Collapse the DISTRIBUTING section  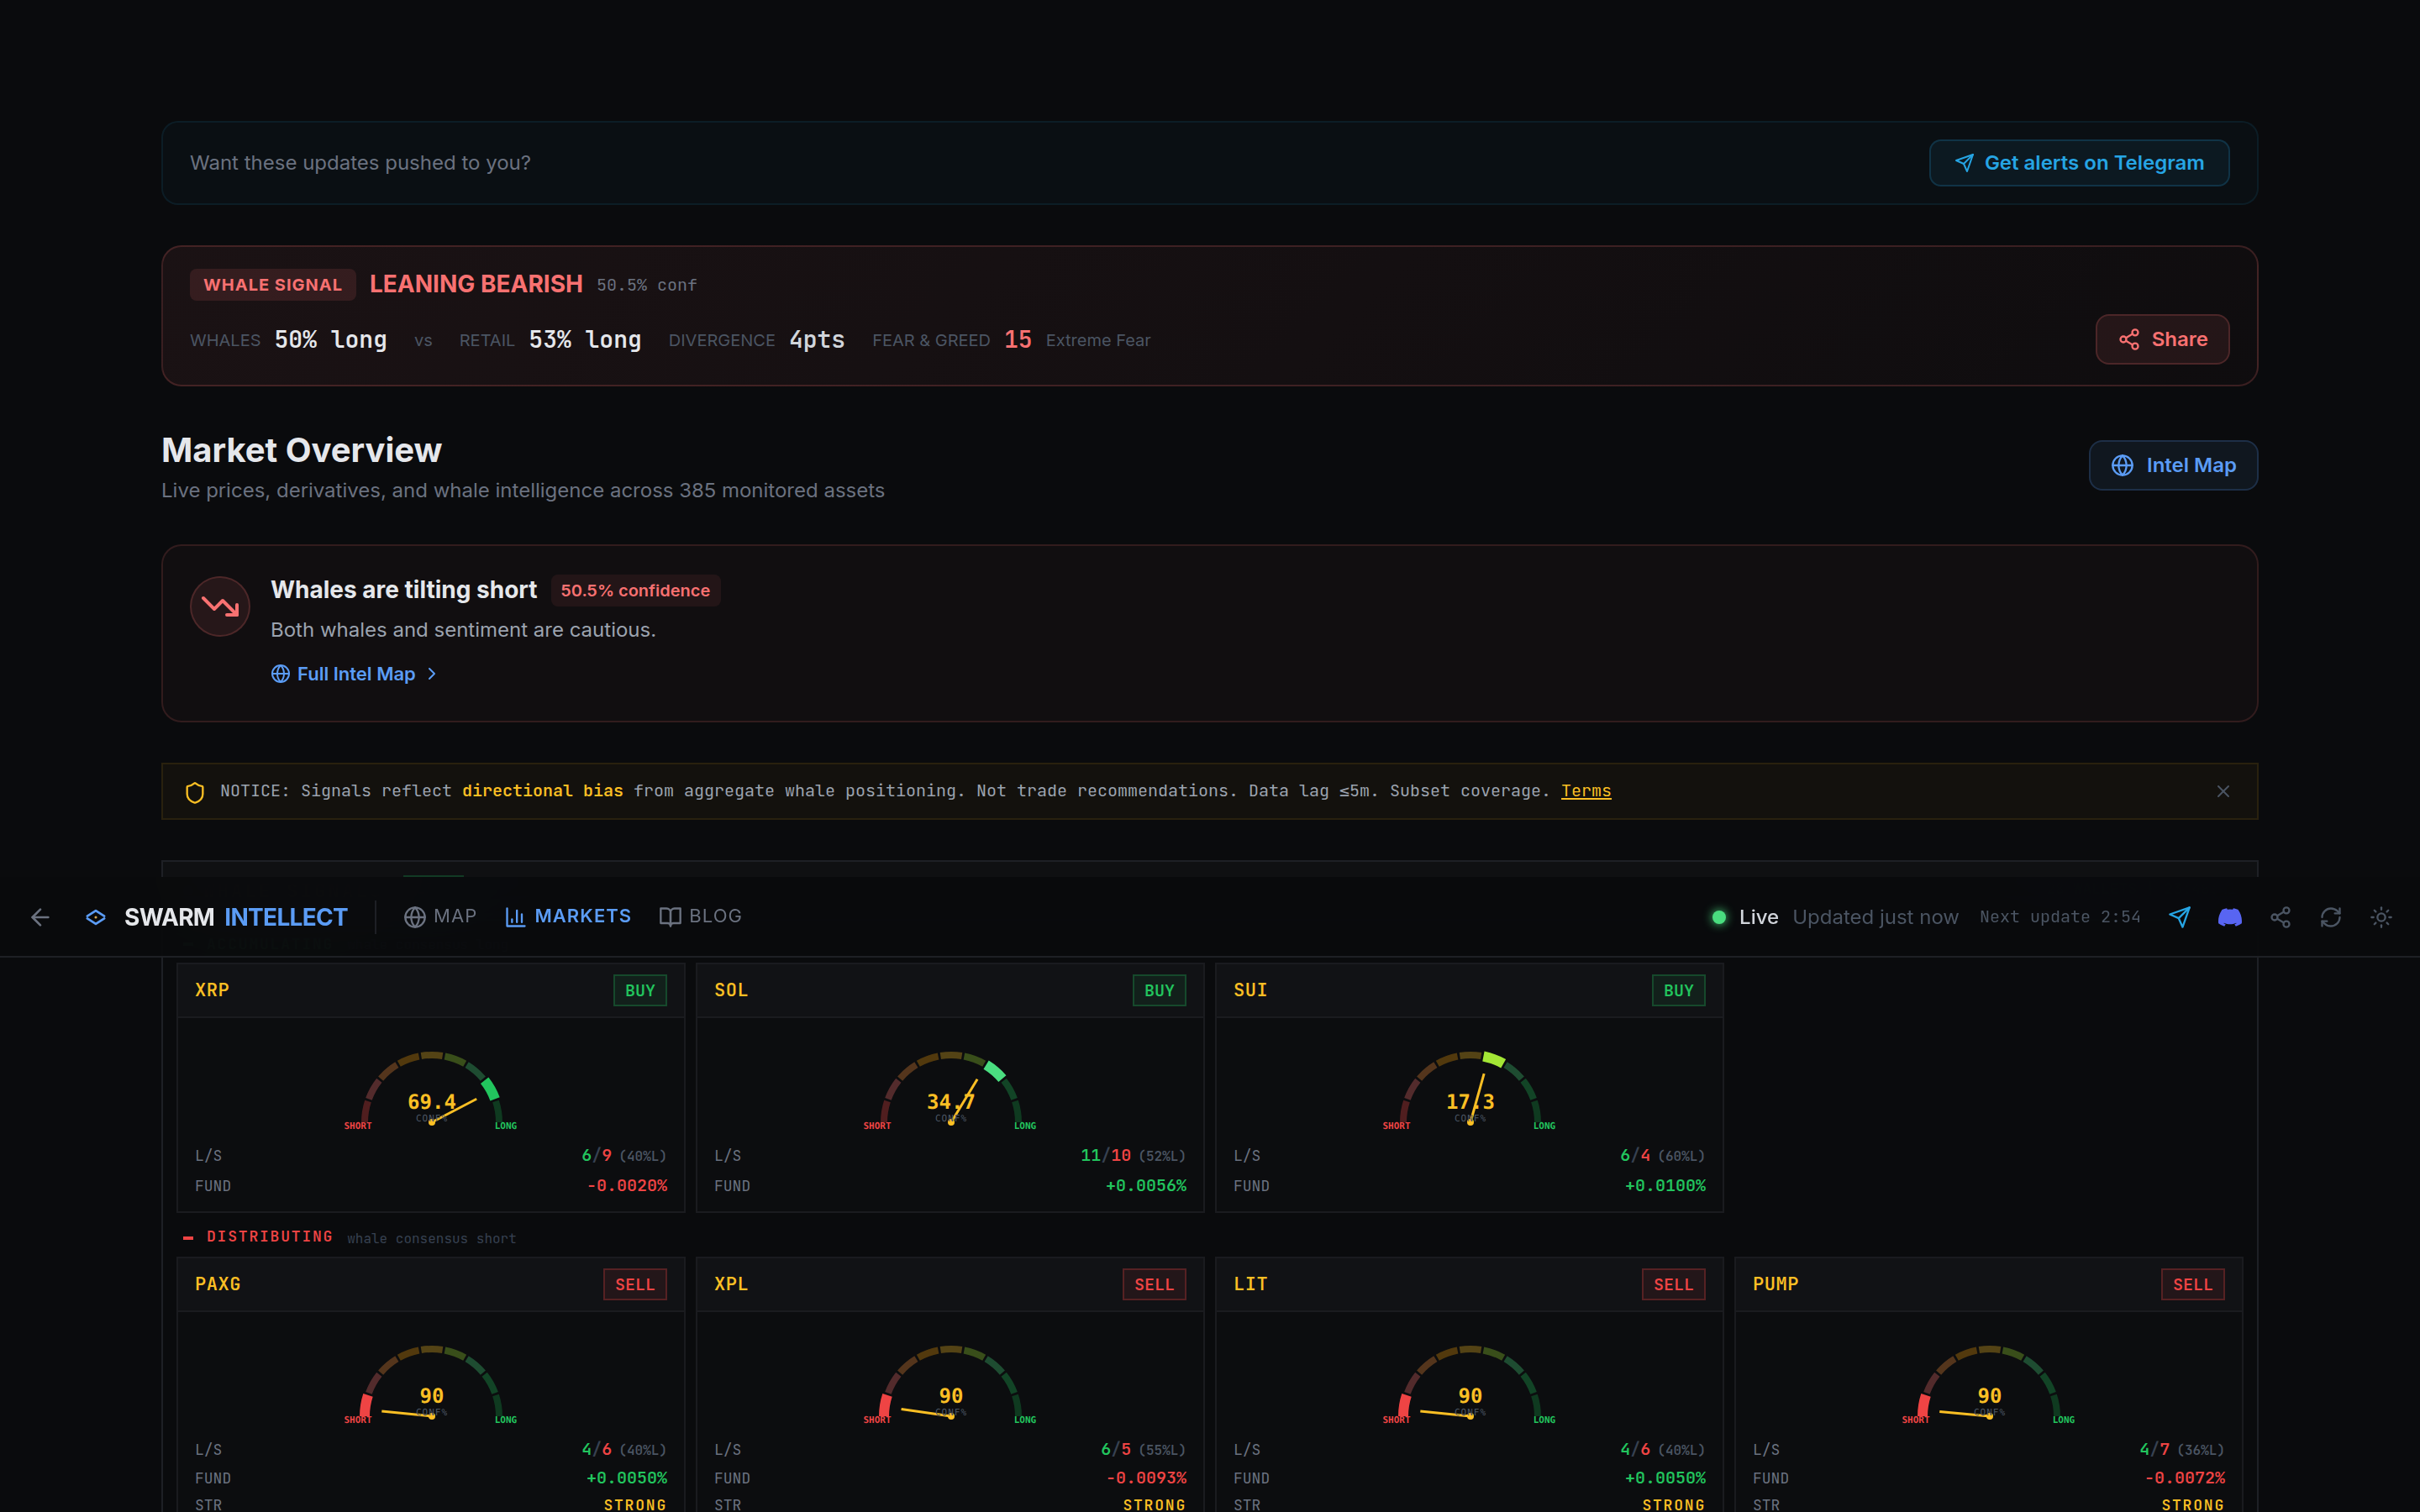click(188, 1237)
